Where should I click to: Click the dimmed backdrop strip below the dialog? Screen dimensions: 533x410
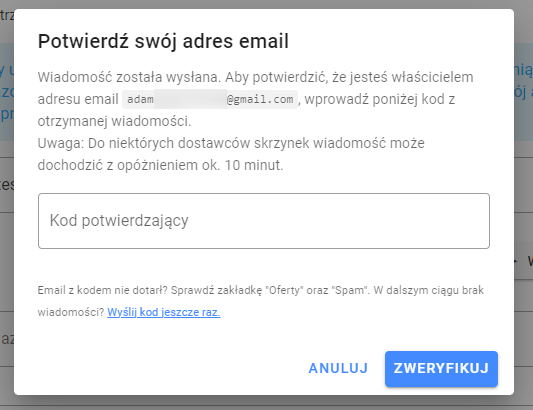[266, 403]
